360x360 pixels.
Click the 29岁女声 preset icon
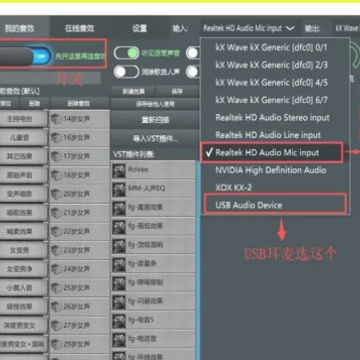pos(57,344)
